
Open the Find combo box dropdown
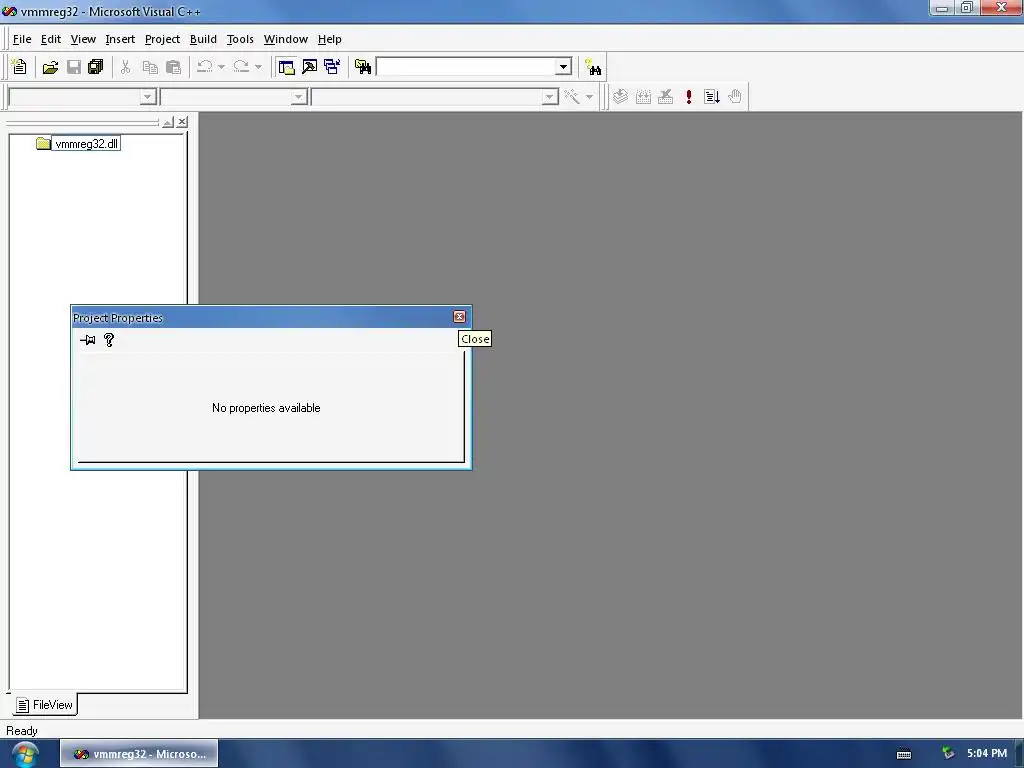click(x=563, y=67)
